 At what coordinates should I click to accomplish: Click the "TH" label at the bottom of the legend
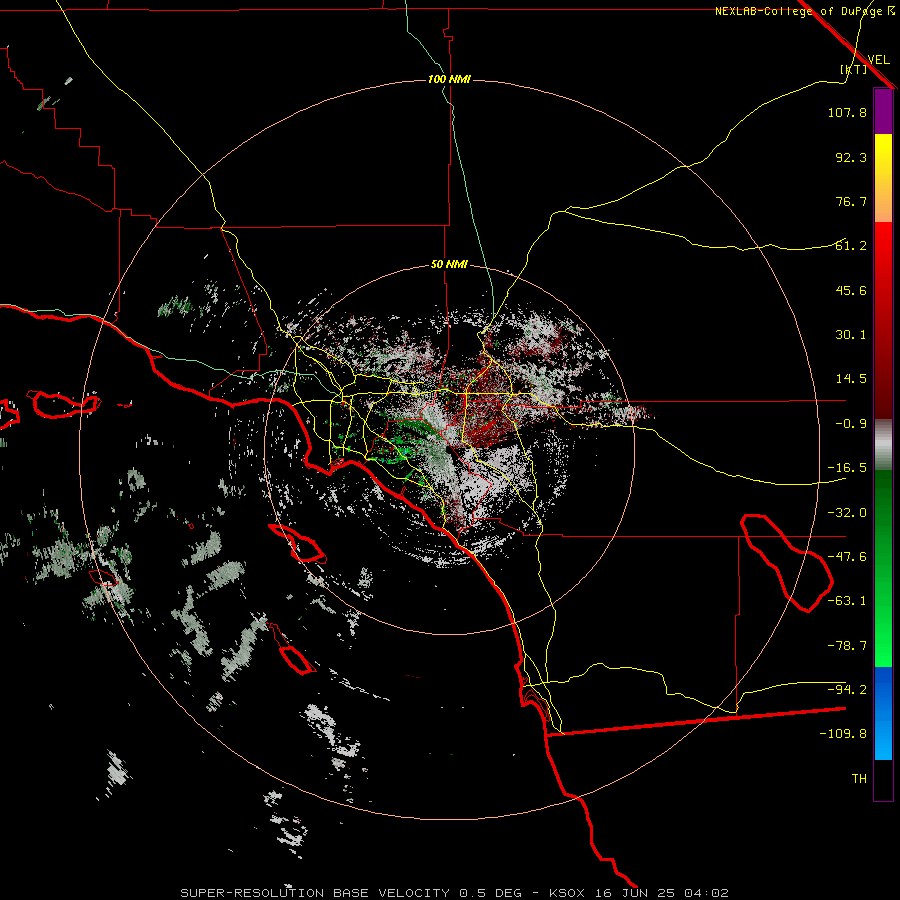(x=859, y=779)
